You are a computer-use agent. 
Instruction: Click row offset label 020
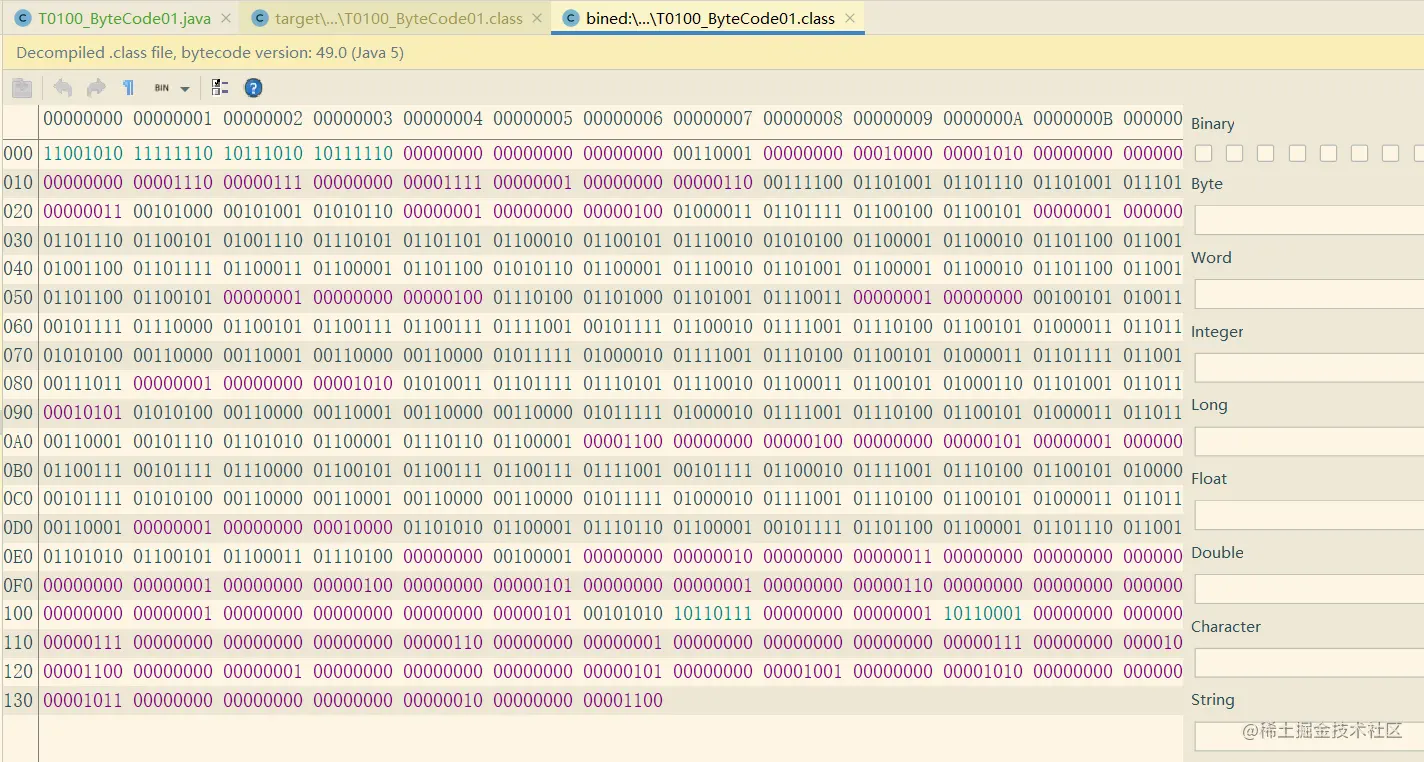pos(19,211)
